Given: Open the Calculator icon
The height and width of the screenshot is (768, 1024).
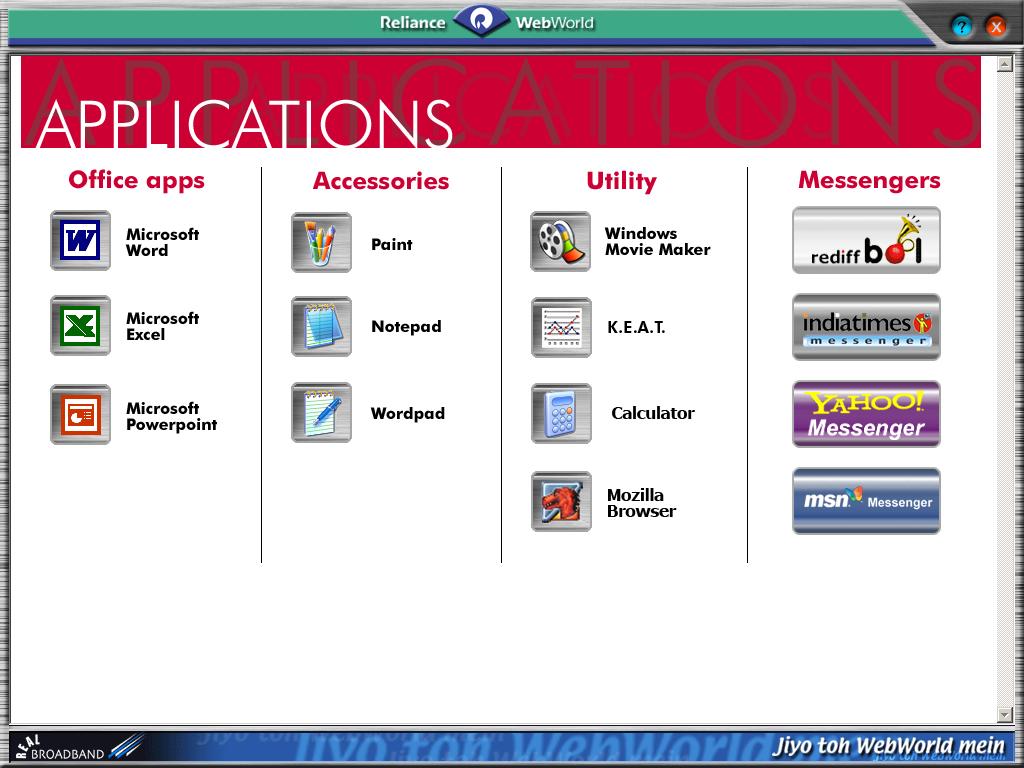Looking at the screenshot, I should click(x=561, y=413).
